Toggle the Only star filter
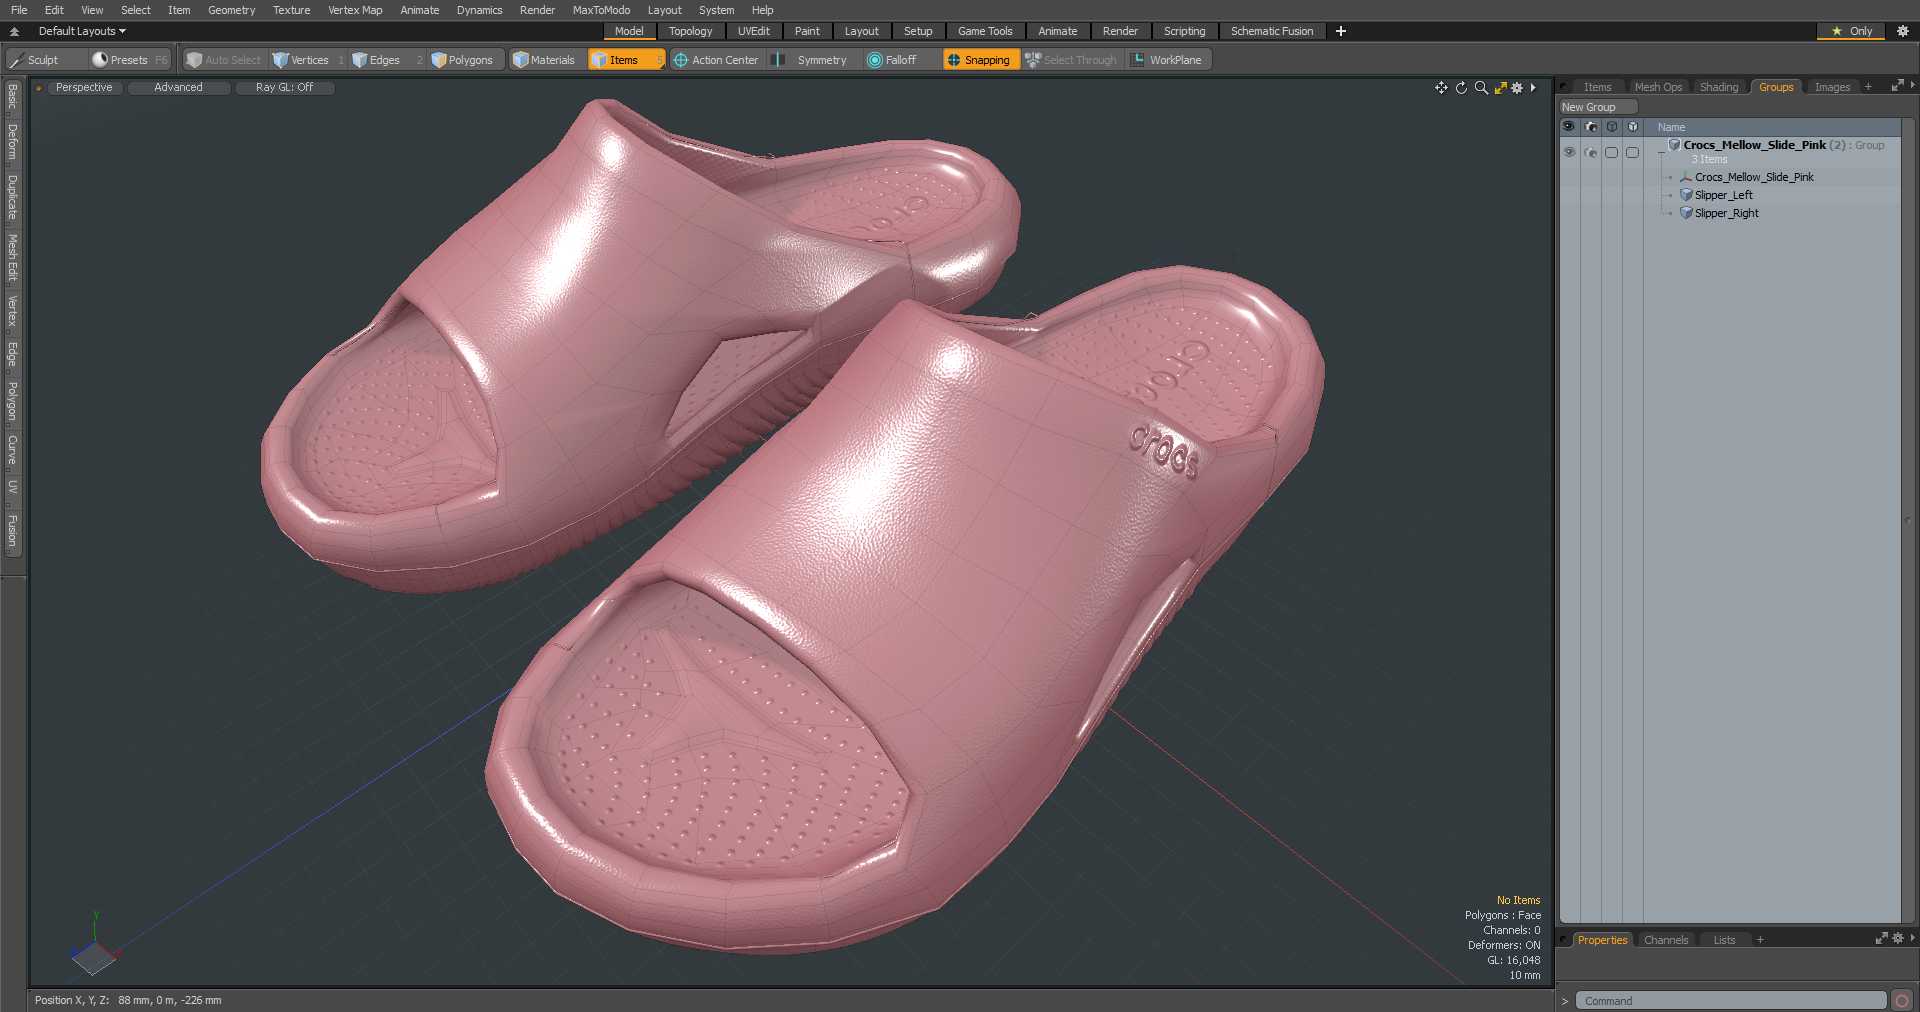 click(x=1851, y=31)
